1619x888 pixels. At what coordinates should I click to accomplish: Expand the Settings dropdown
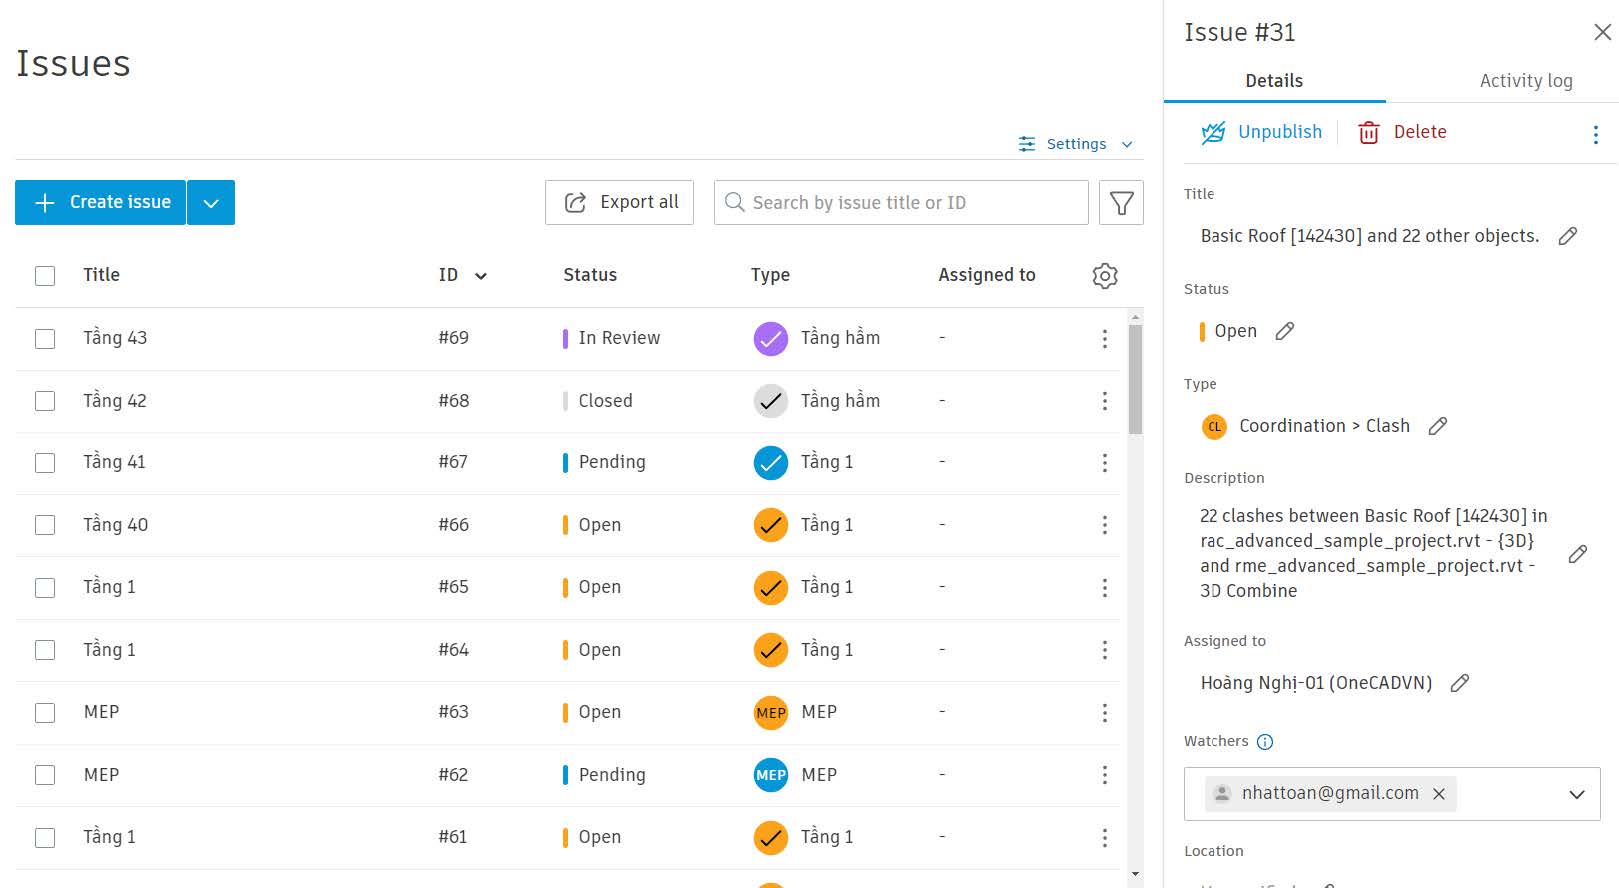(1075, 144)
